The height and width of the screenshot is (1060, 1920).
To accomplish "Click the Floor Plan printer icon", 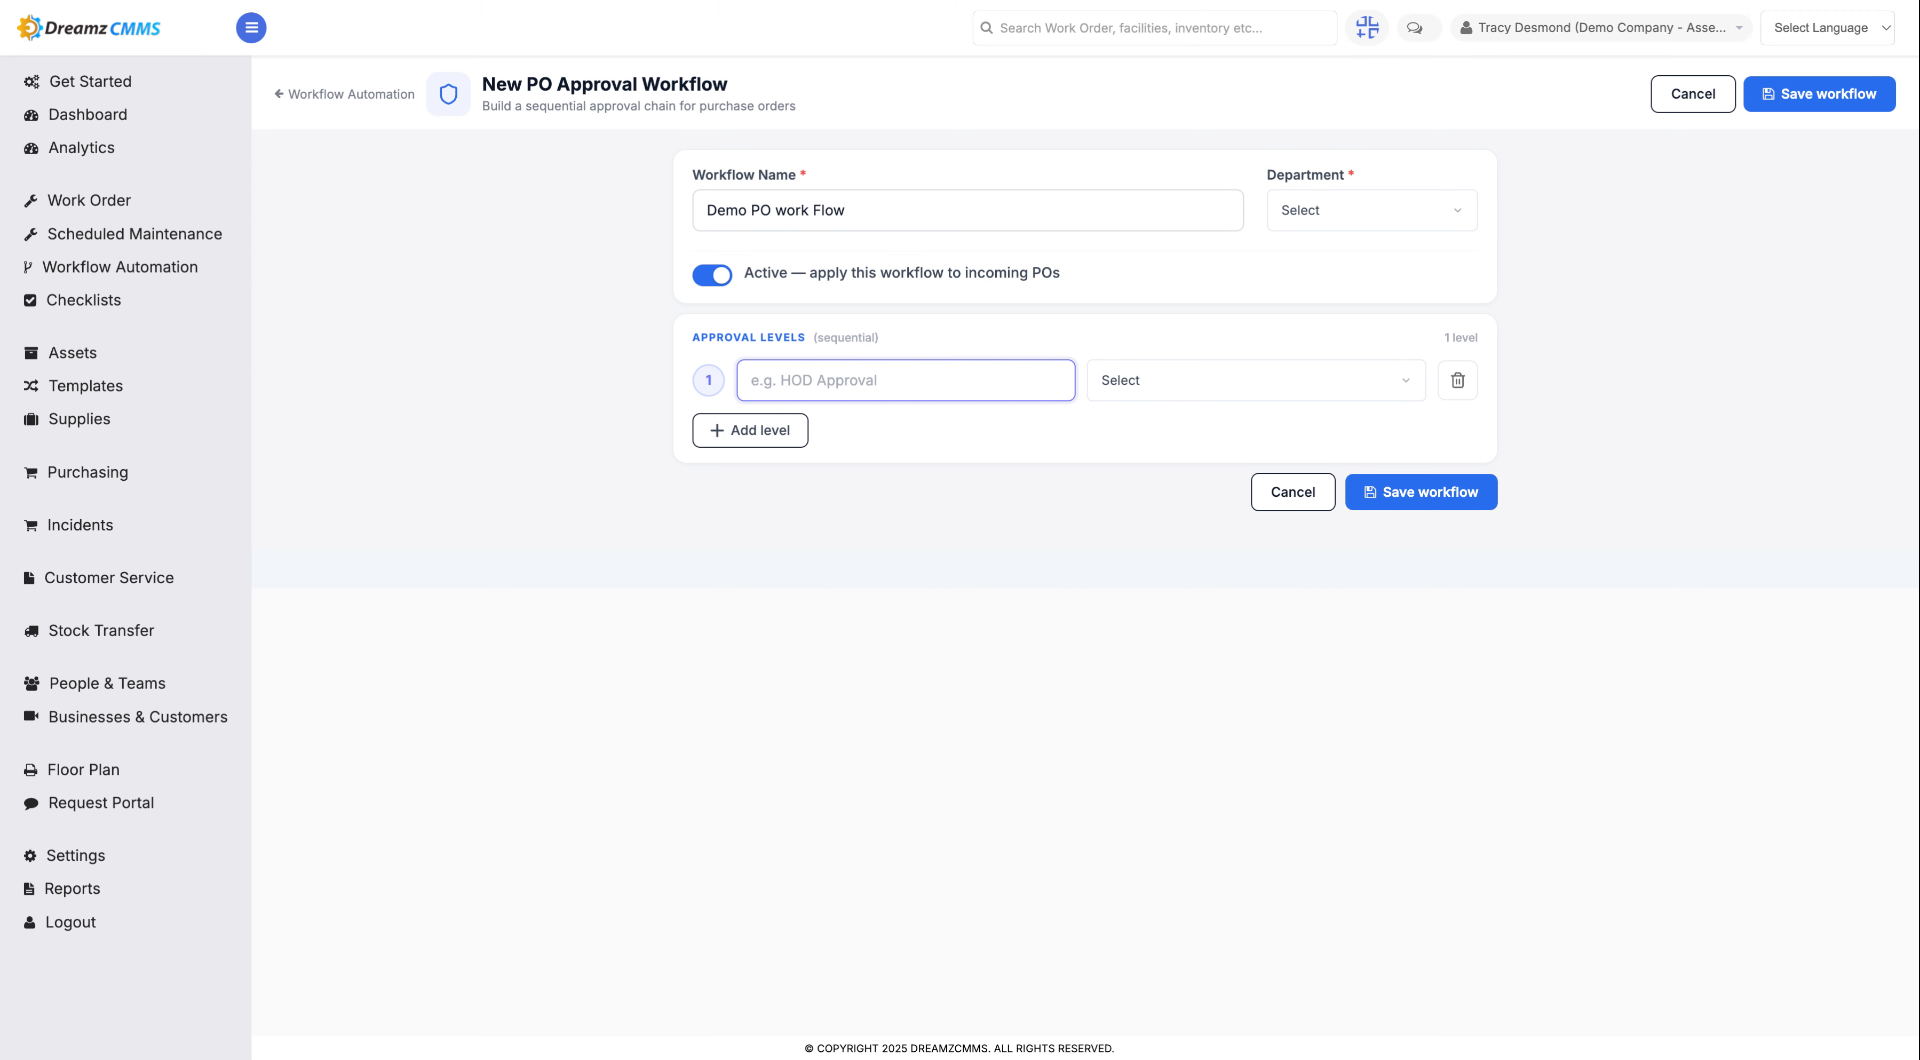I will (x=31, y=770).
